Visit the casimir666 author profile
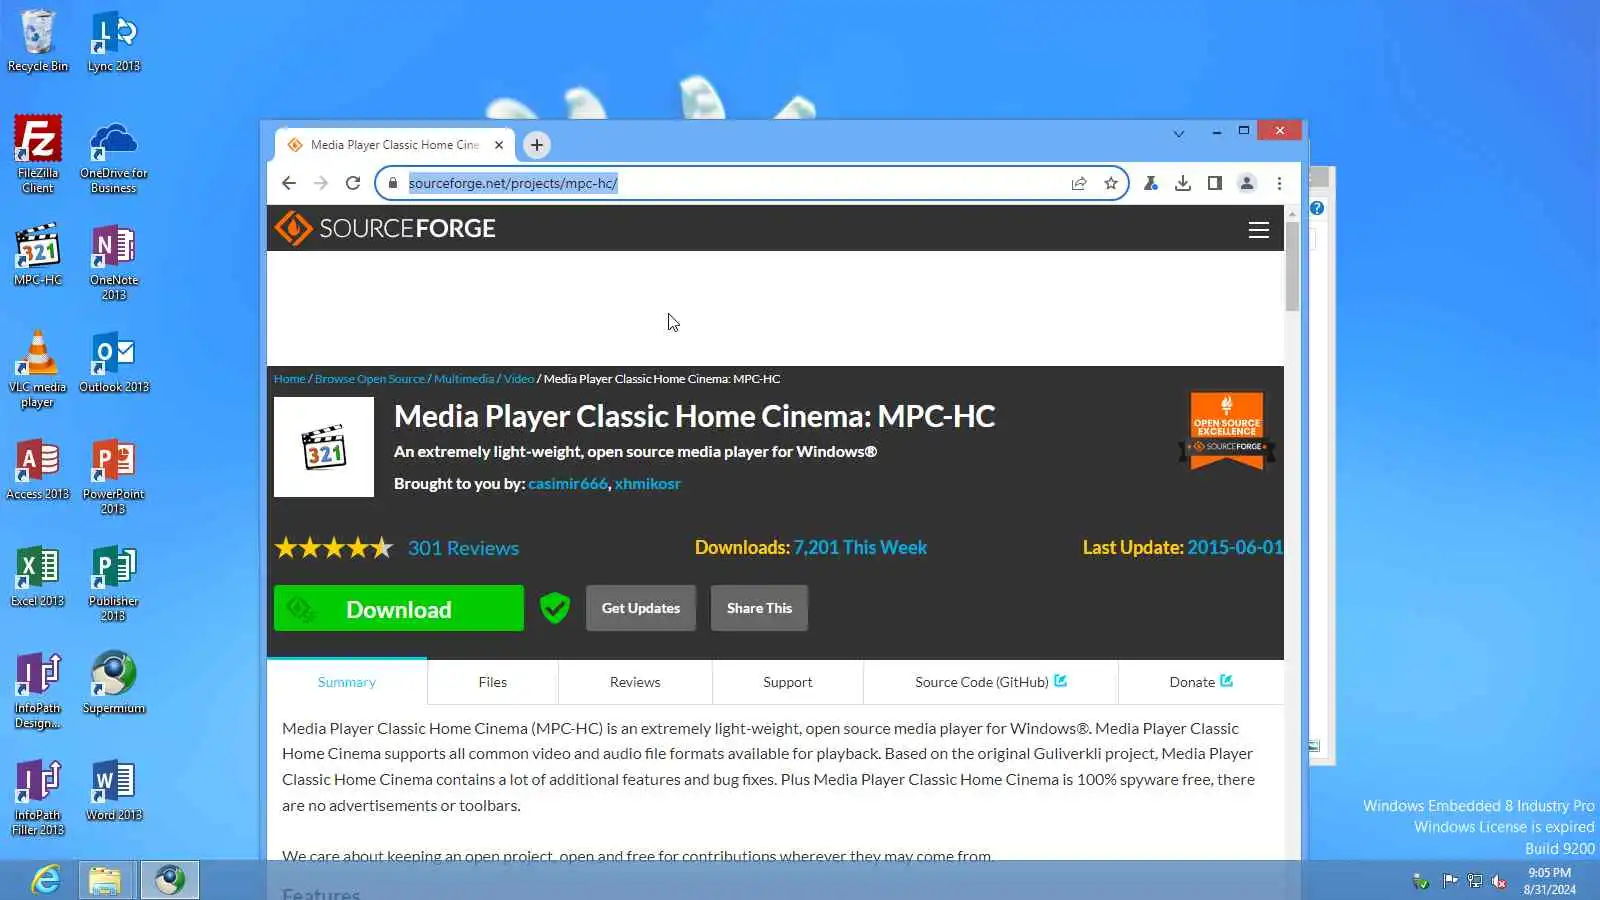The width and height of the screenshot is (1600, 900). pyautogui.click(x=568, y=484)
